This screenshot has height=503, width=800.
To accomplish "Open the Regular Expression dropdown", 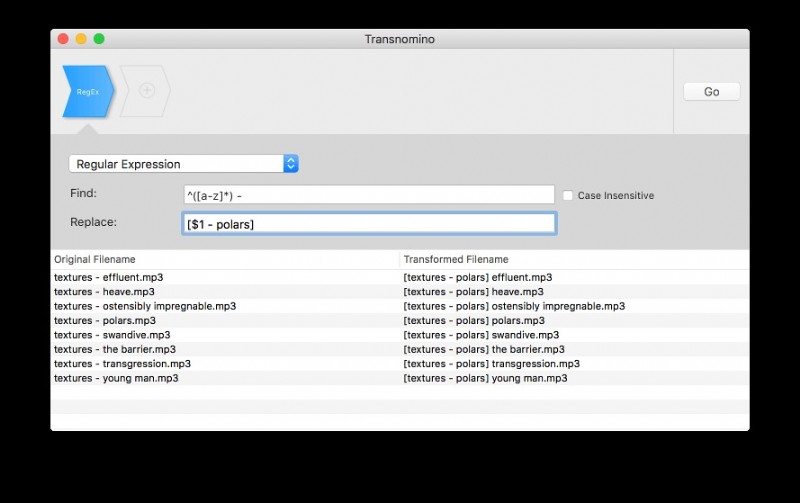I will click(183, 164).
